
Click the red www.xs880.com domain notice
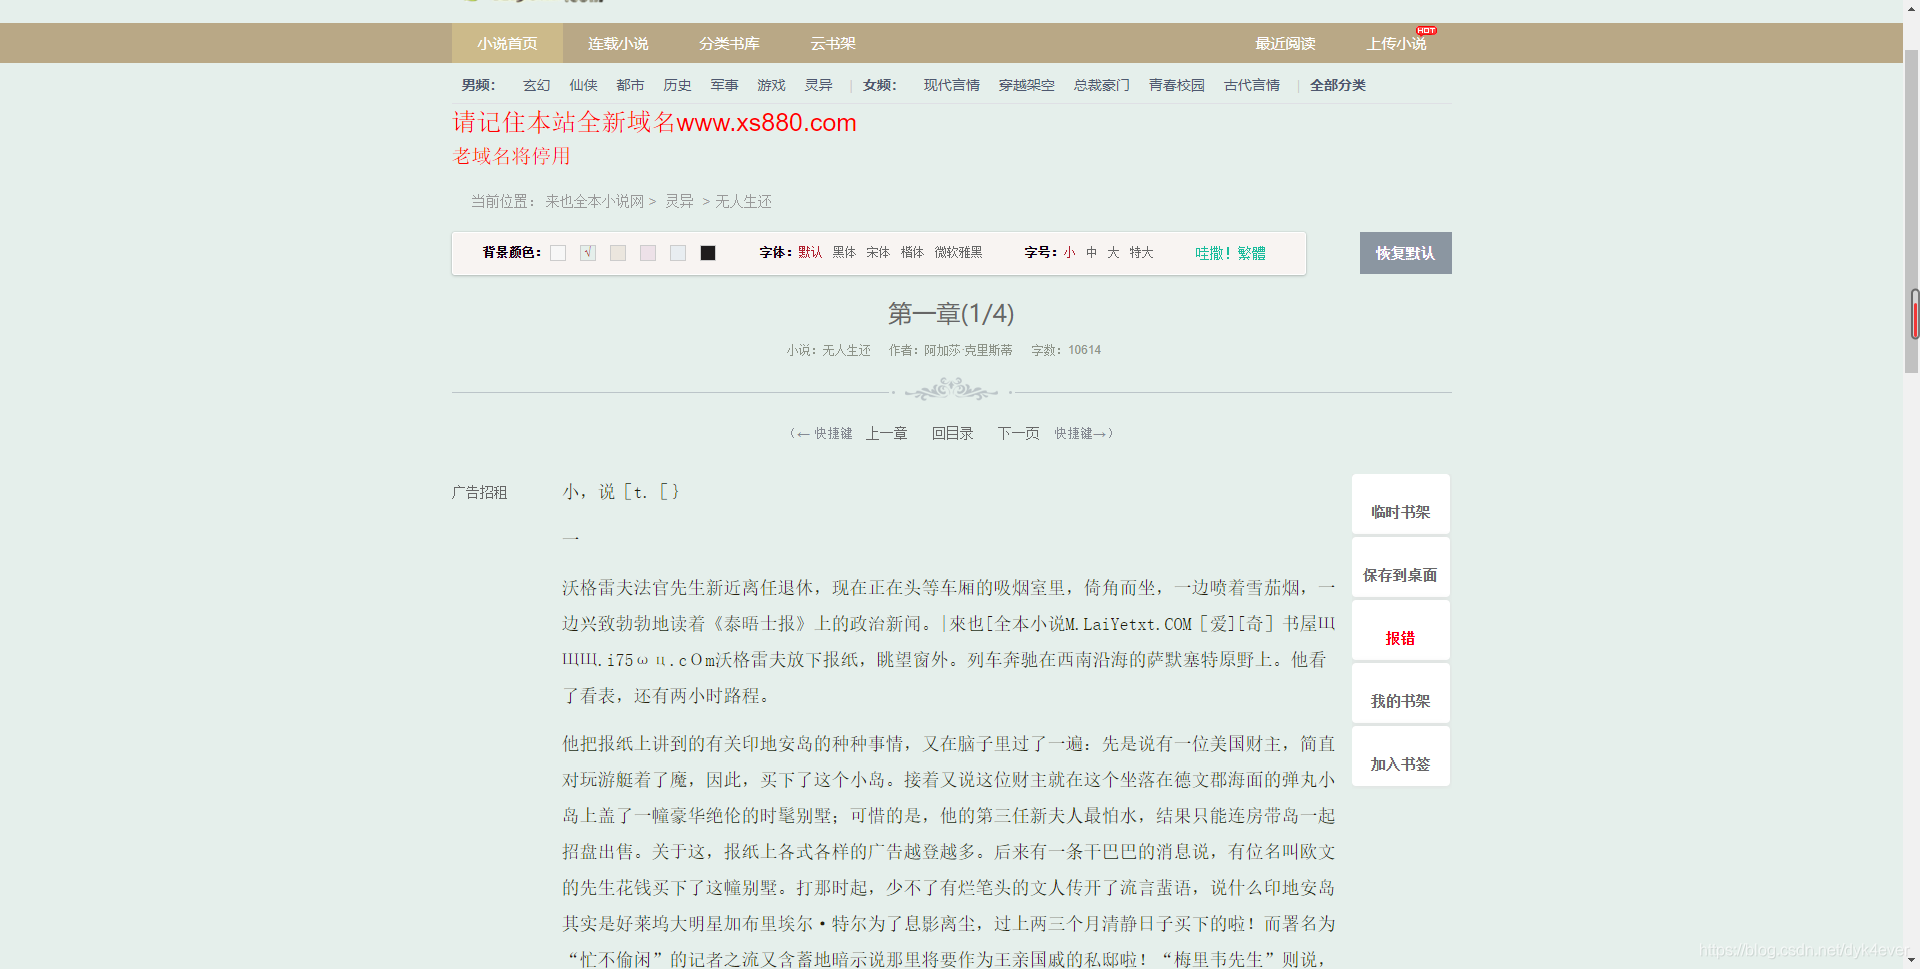[x=654, y=122]
